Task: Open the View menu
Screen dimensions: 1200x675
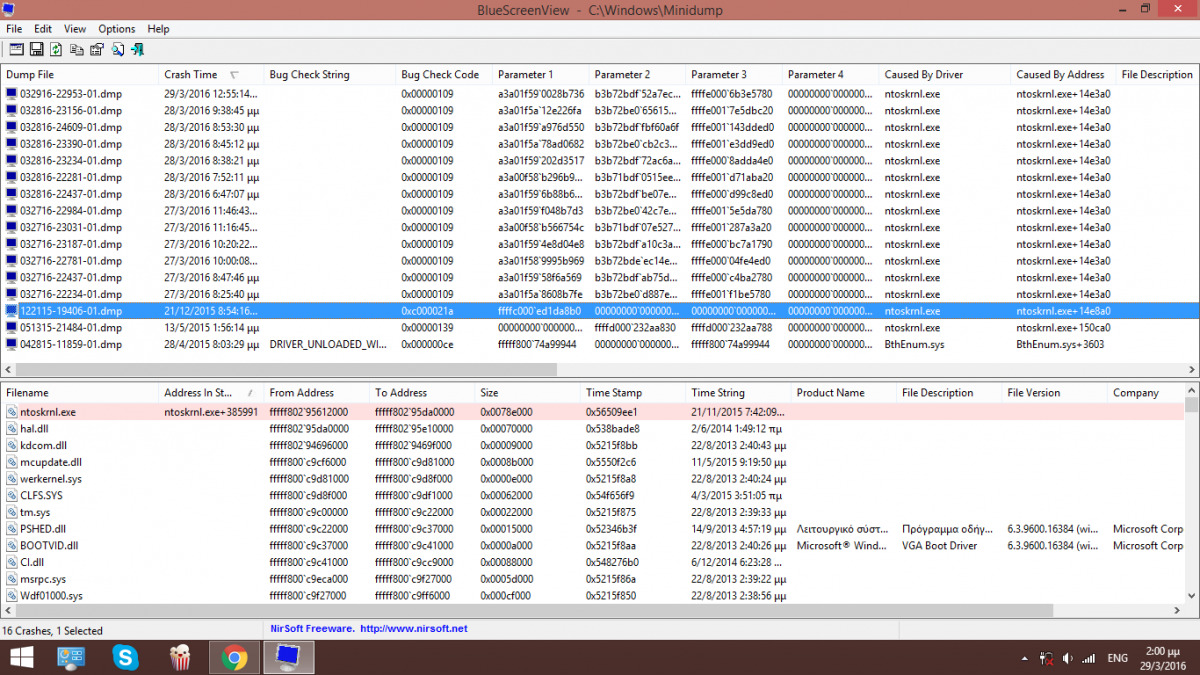Action: (75, 29)
